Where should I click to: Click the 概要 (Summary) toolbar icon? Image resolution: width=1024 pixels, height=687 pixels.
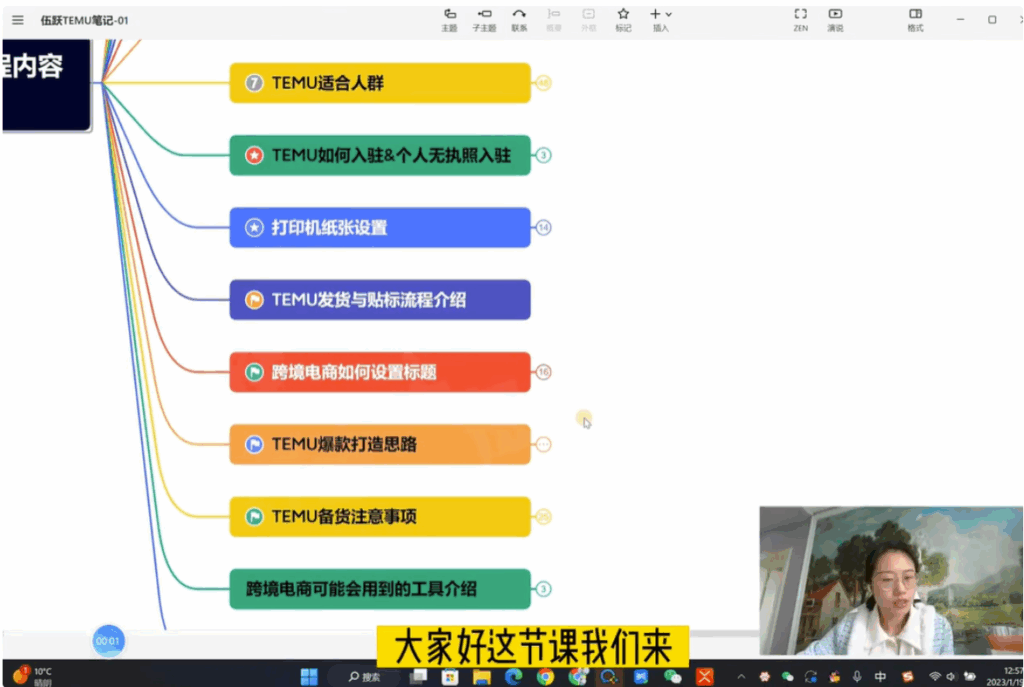(554, 20)
